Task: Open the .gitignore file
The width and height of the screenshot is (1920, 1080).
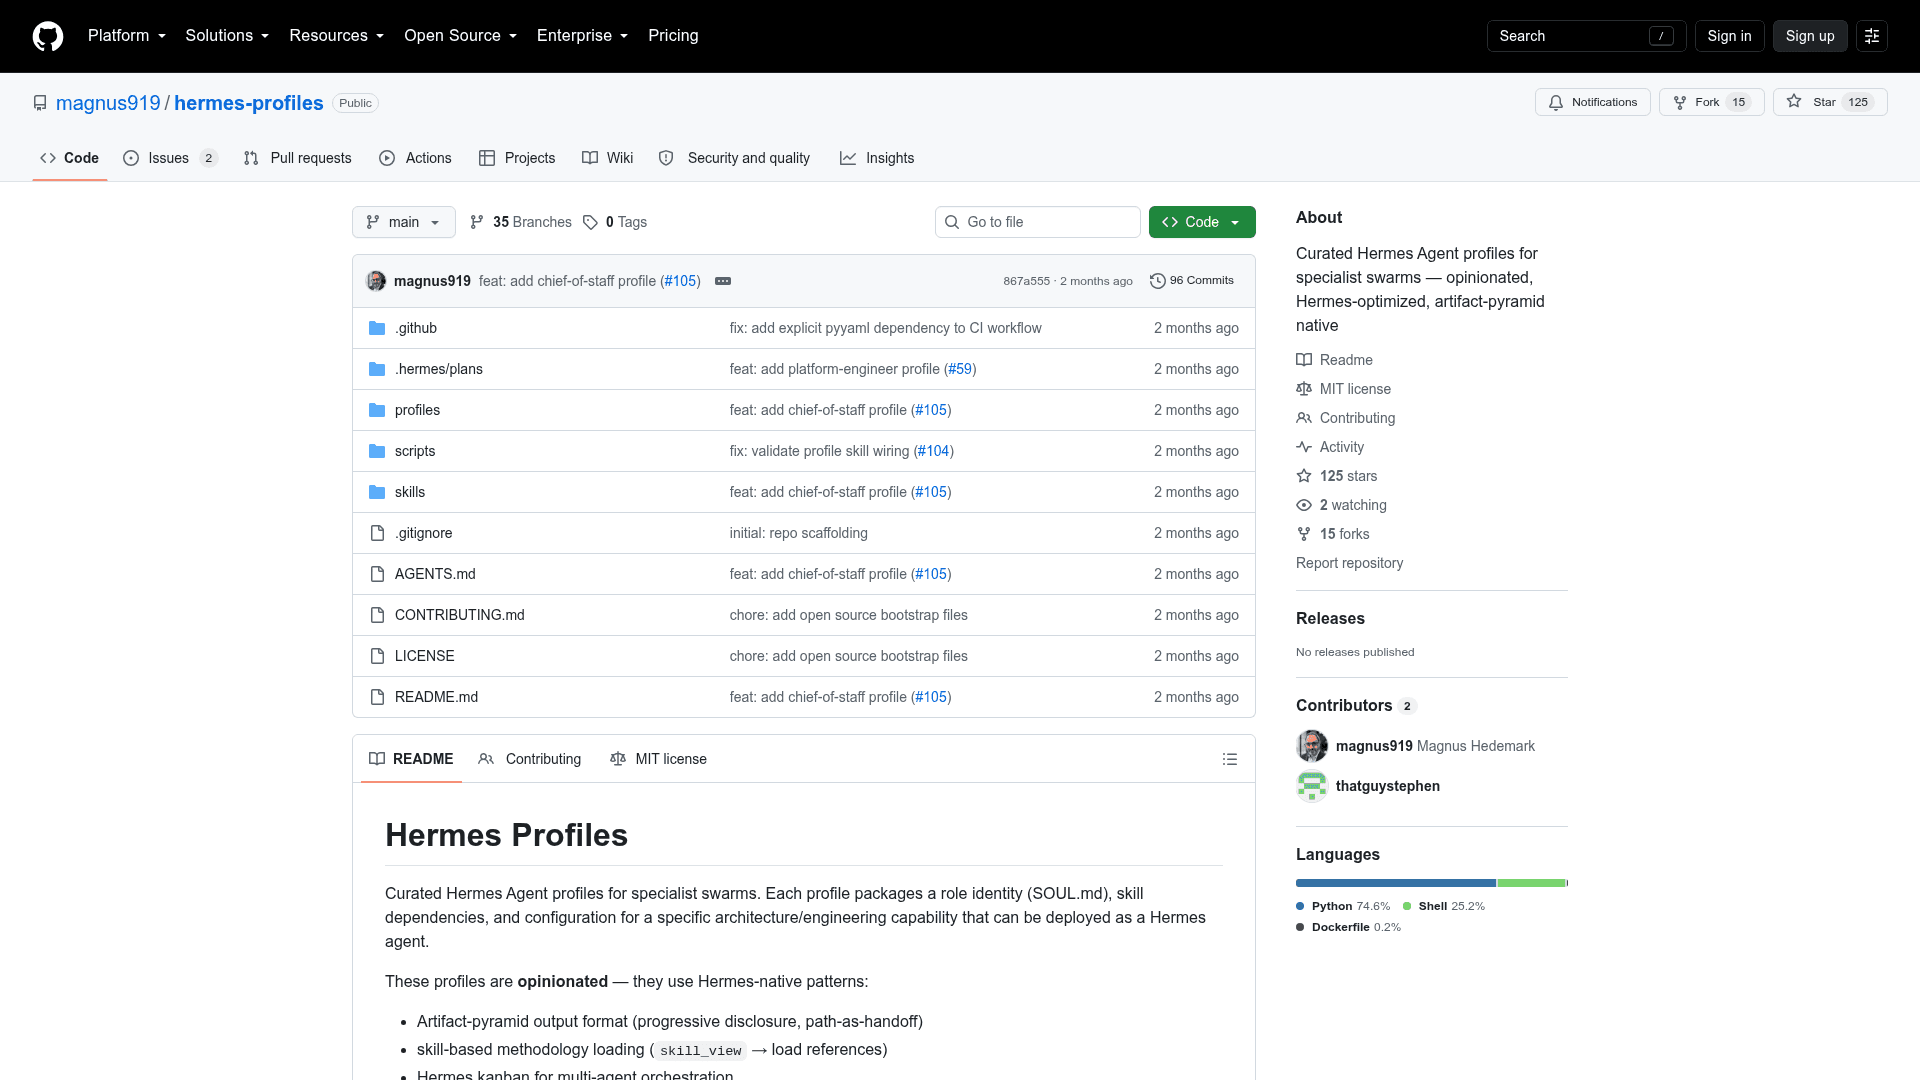Action: [423, 533]
